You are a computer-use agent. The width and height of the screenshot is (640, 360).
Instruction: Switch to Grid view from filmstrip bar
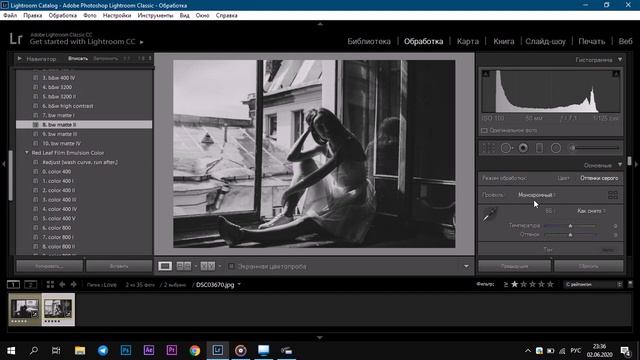(x=50, y=284)
